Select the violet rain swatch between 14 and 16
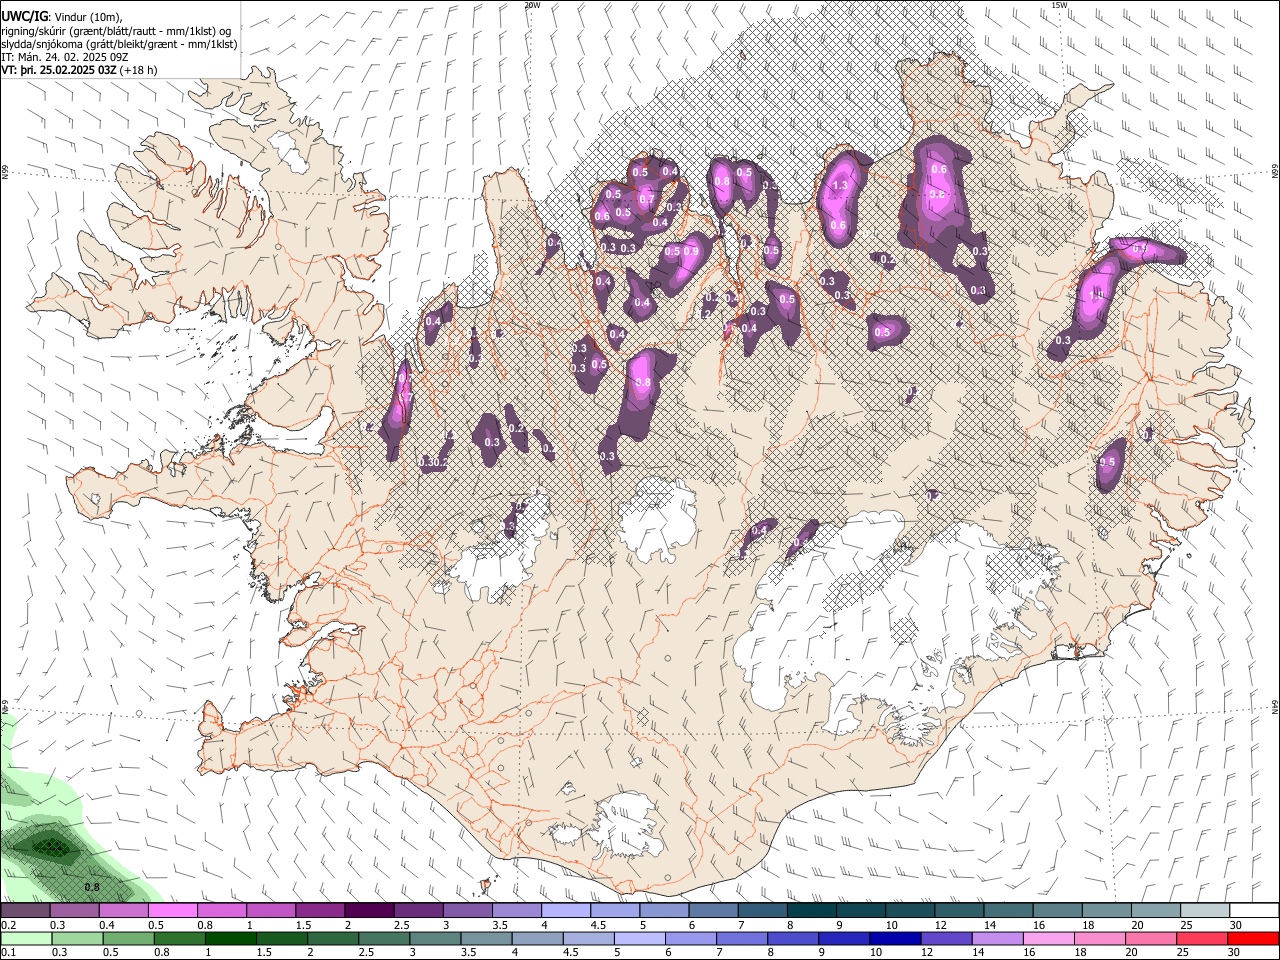Screen dimensions: 1280x960 click(x=997, y=938)
